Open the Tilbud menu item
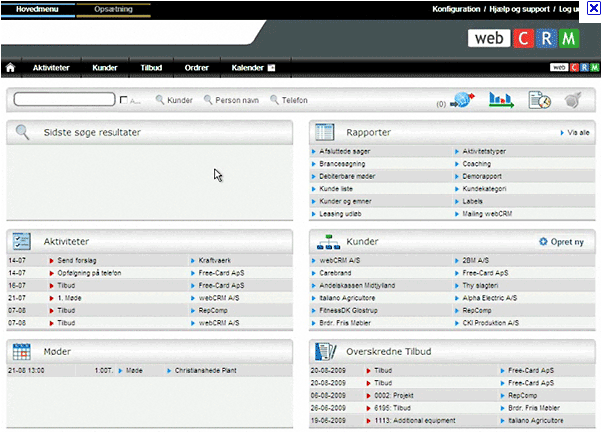The image size is (607, 434). click(x=151, y=68)
